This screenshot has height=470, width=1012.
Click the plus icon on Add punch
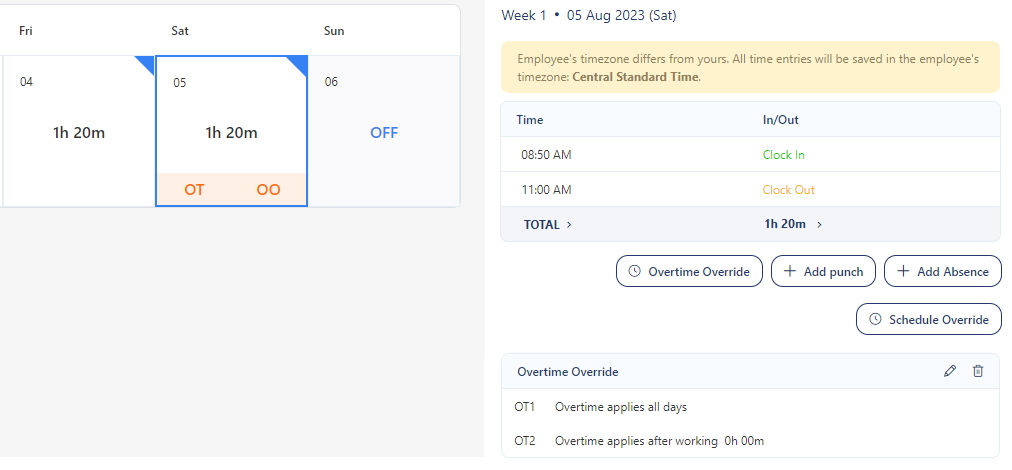[x=790, y=271]
